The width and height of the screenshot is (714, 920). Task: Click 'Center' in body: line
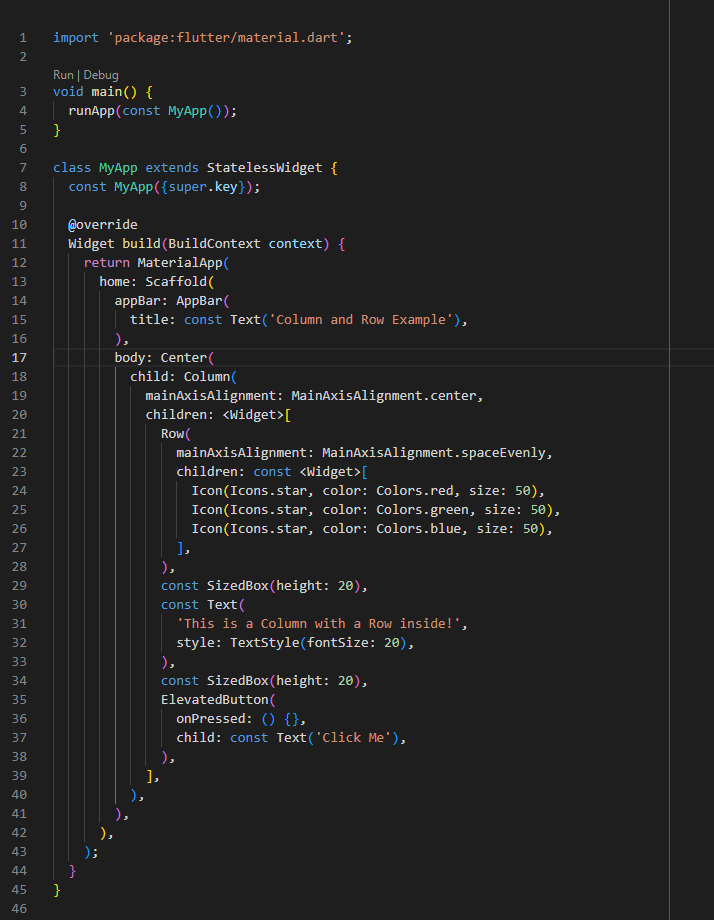pyautogui.click(x=184, y=357)
